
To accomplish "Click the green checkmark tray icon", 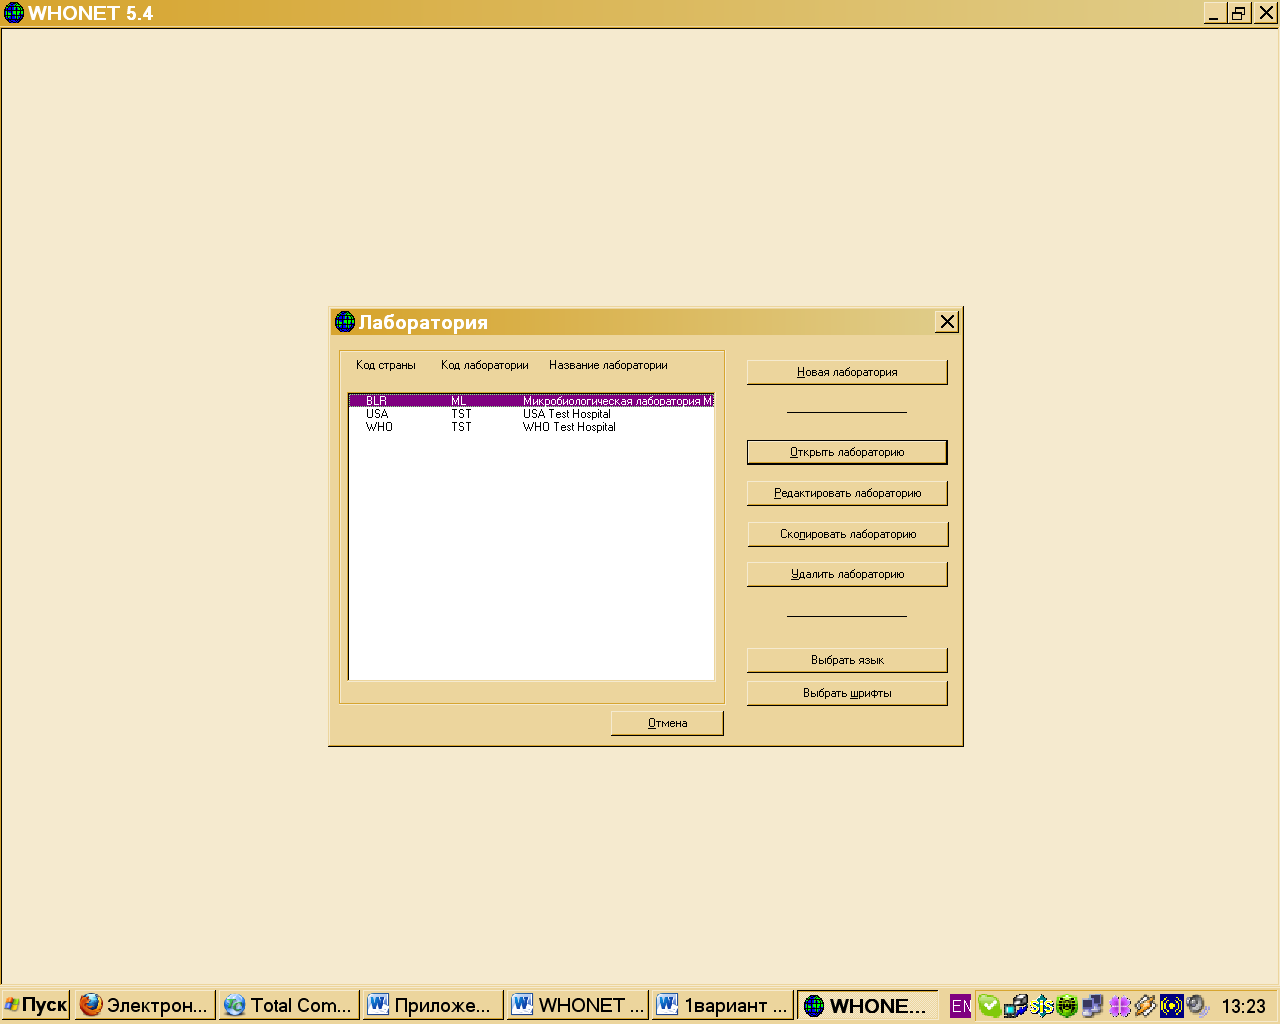I will click(x=989, y=1006).
